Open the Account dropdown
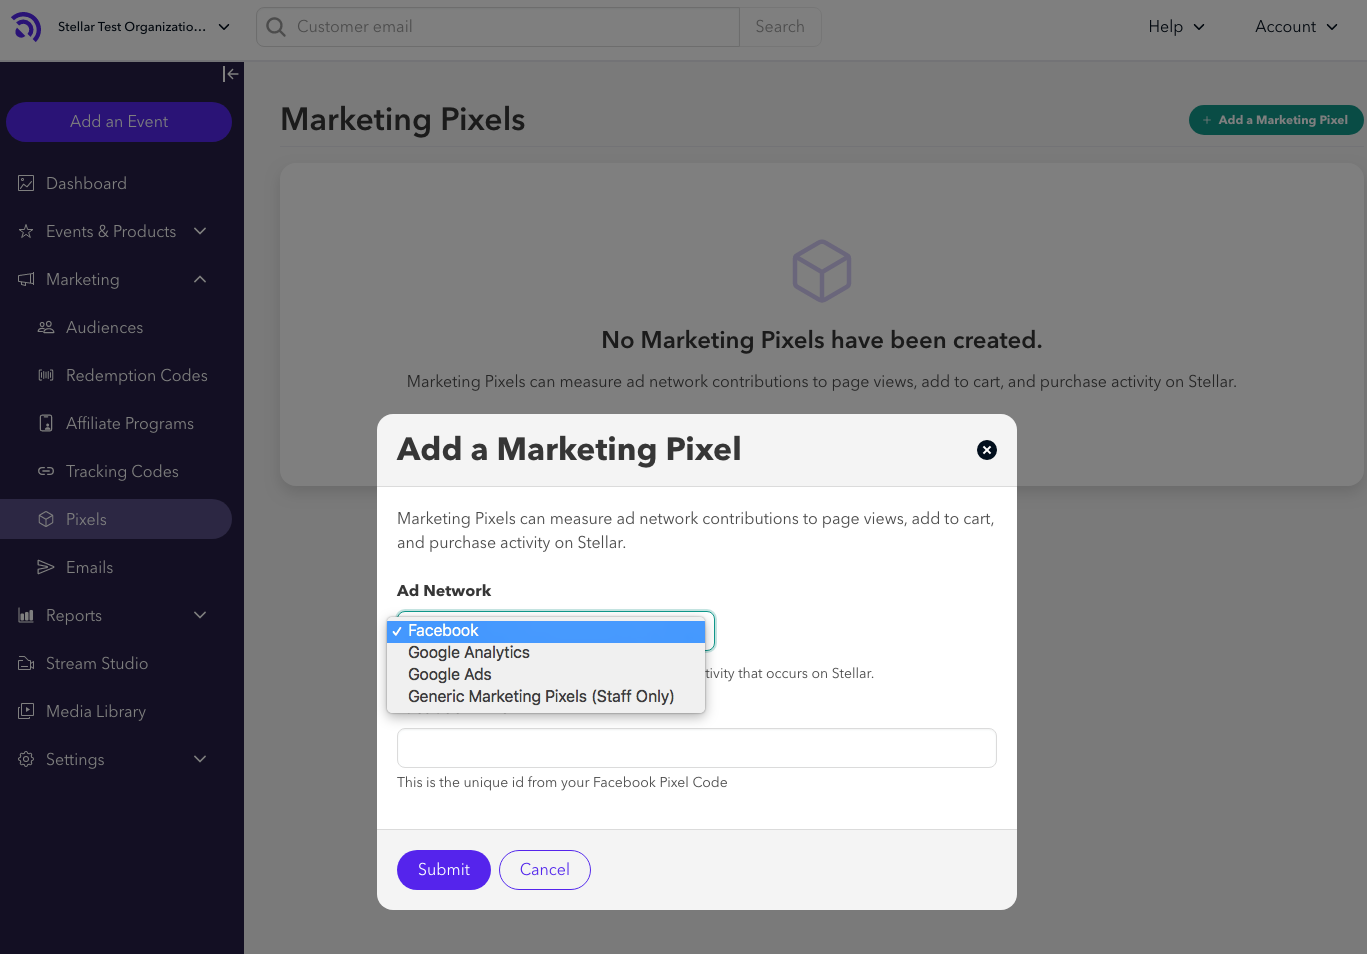Screen dimensions: 1367x954 point(1295,27)
